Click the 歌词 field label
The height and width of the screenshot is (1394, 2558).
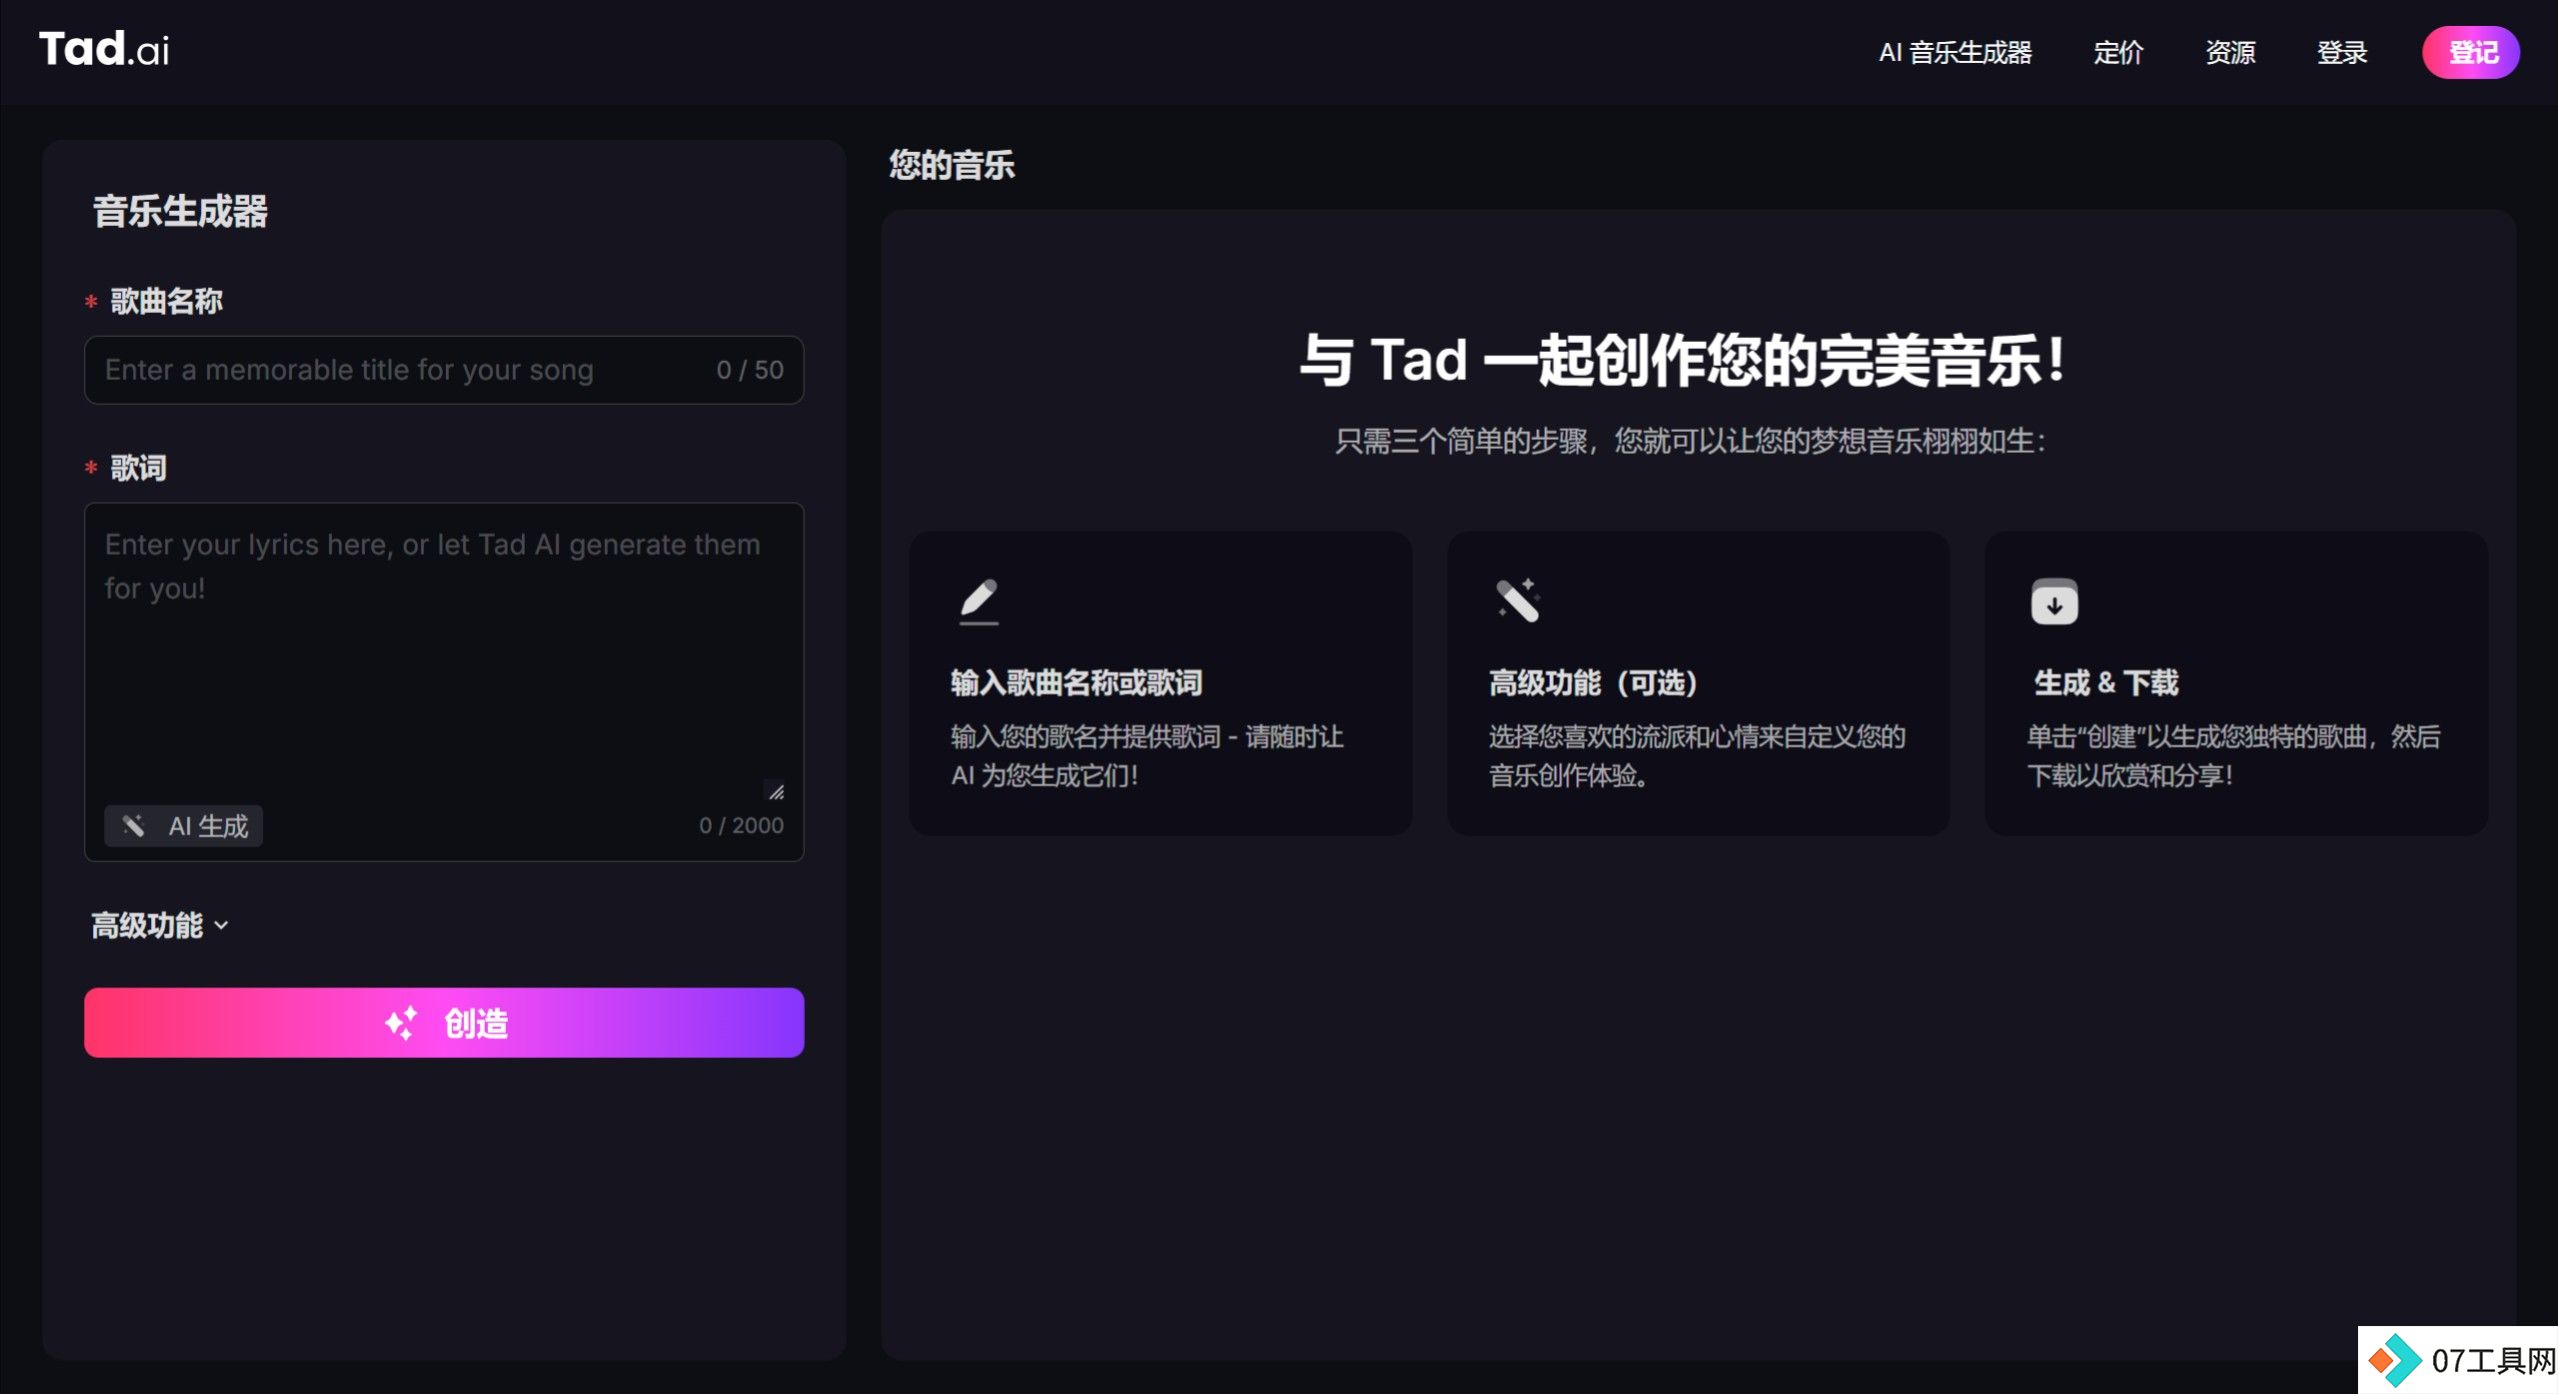click(138, 468)
